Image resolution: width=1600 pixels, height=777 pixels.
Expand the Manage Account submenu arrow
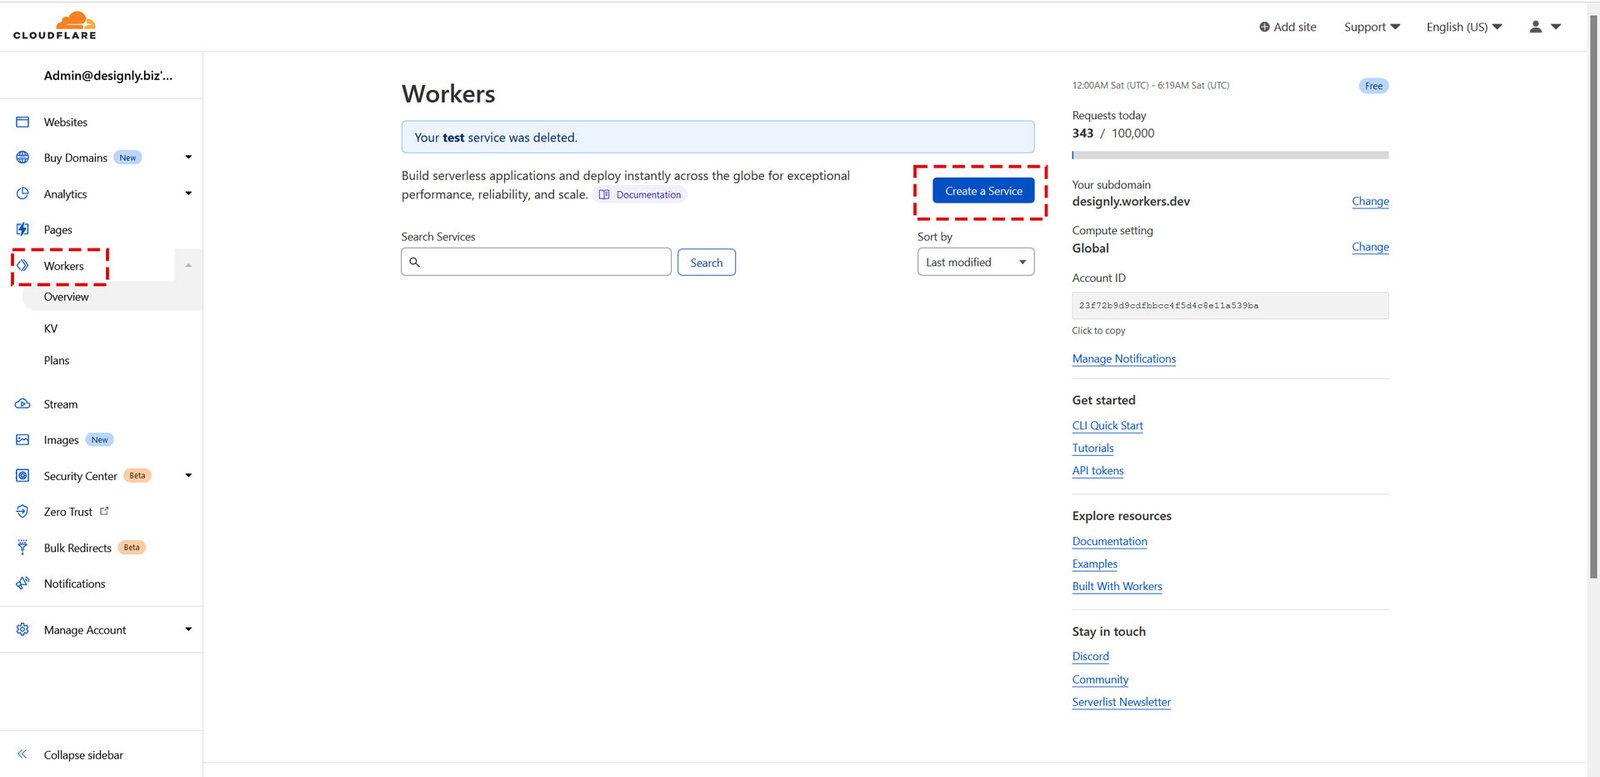pyautogui.click(x=188, y=630)
